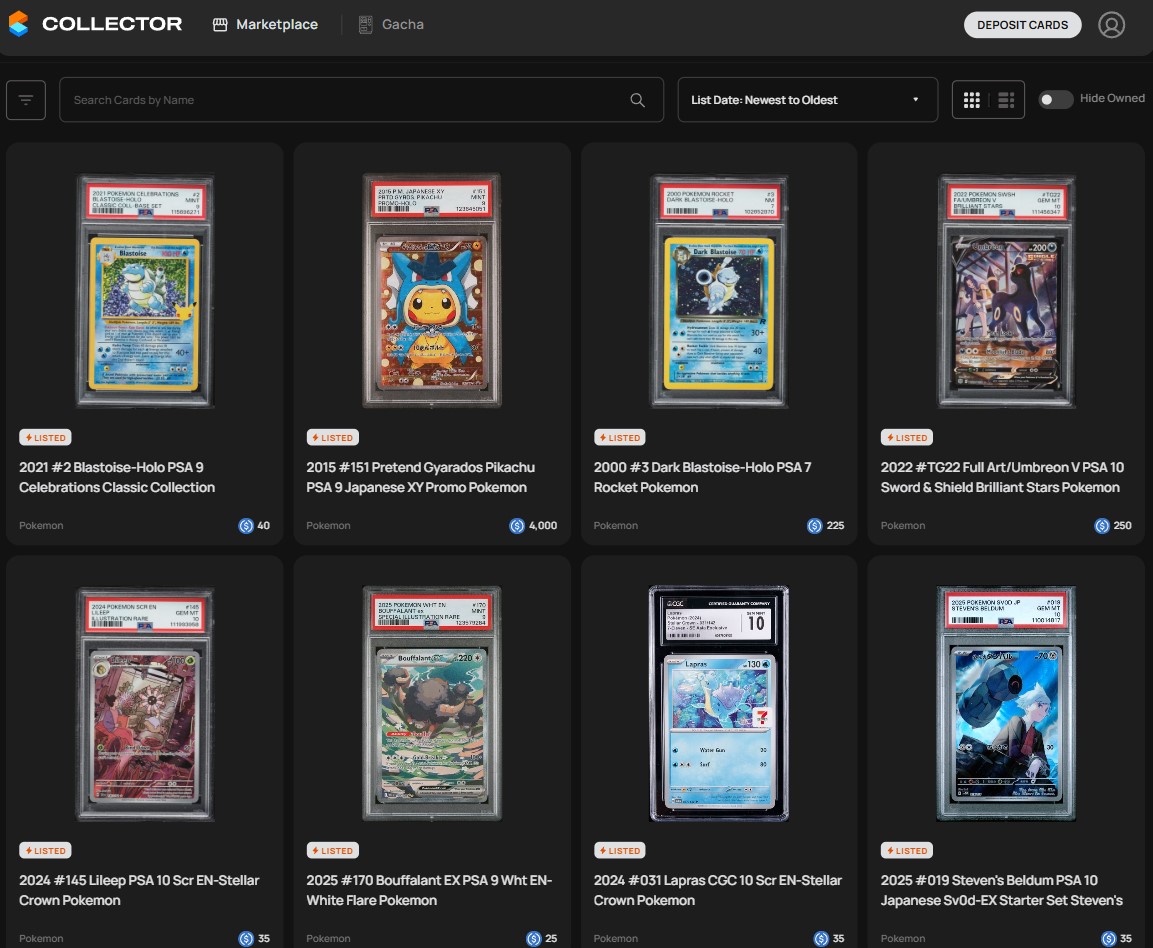This screenshot has width=1153, height=948.
Task: Enable the Hide Owned toggle
Action: click(1055, 99)
